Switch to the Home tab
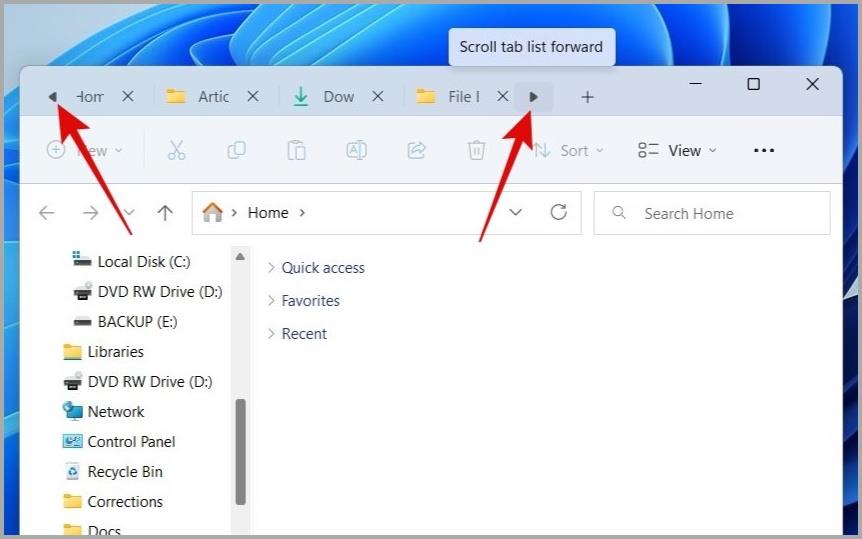862x539 pixels. click(91, 97)
